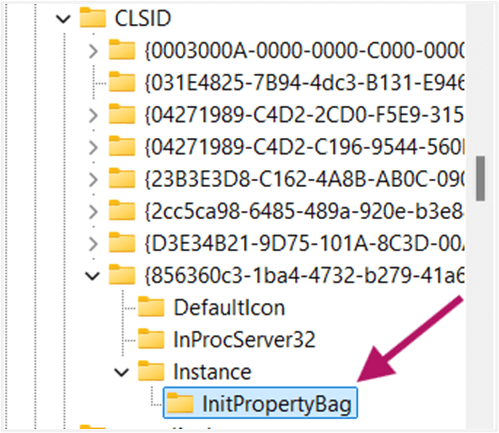This screenshot has width=499, height=433.
Task: Select key {23B3E3D8-C162-4A8B-AB0C
Action: pyautogui.click(x=304, y=180)
